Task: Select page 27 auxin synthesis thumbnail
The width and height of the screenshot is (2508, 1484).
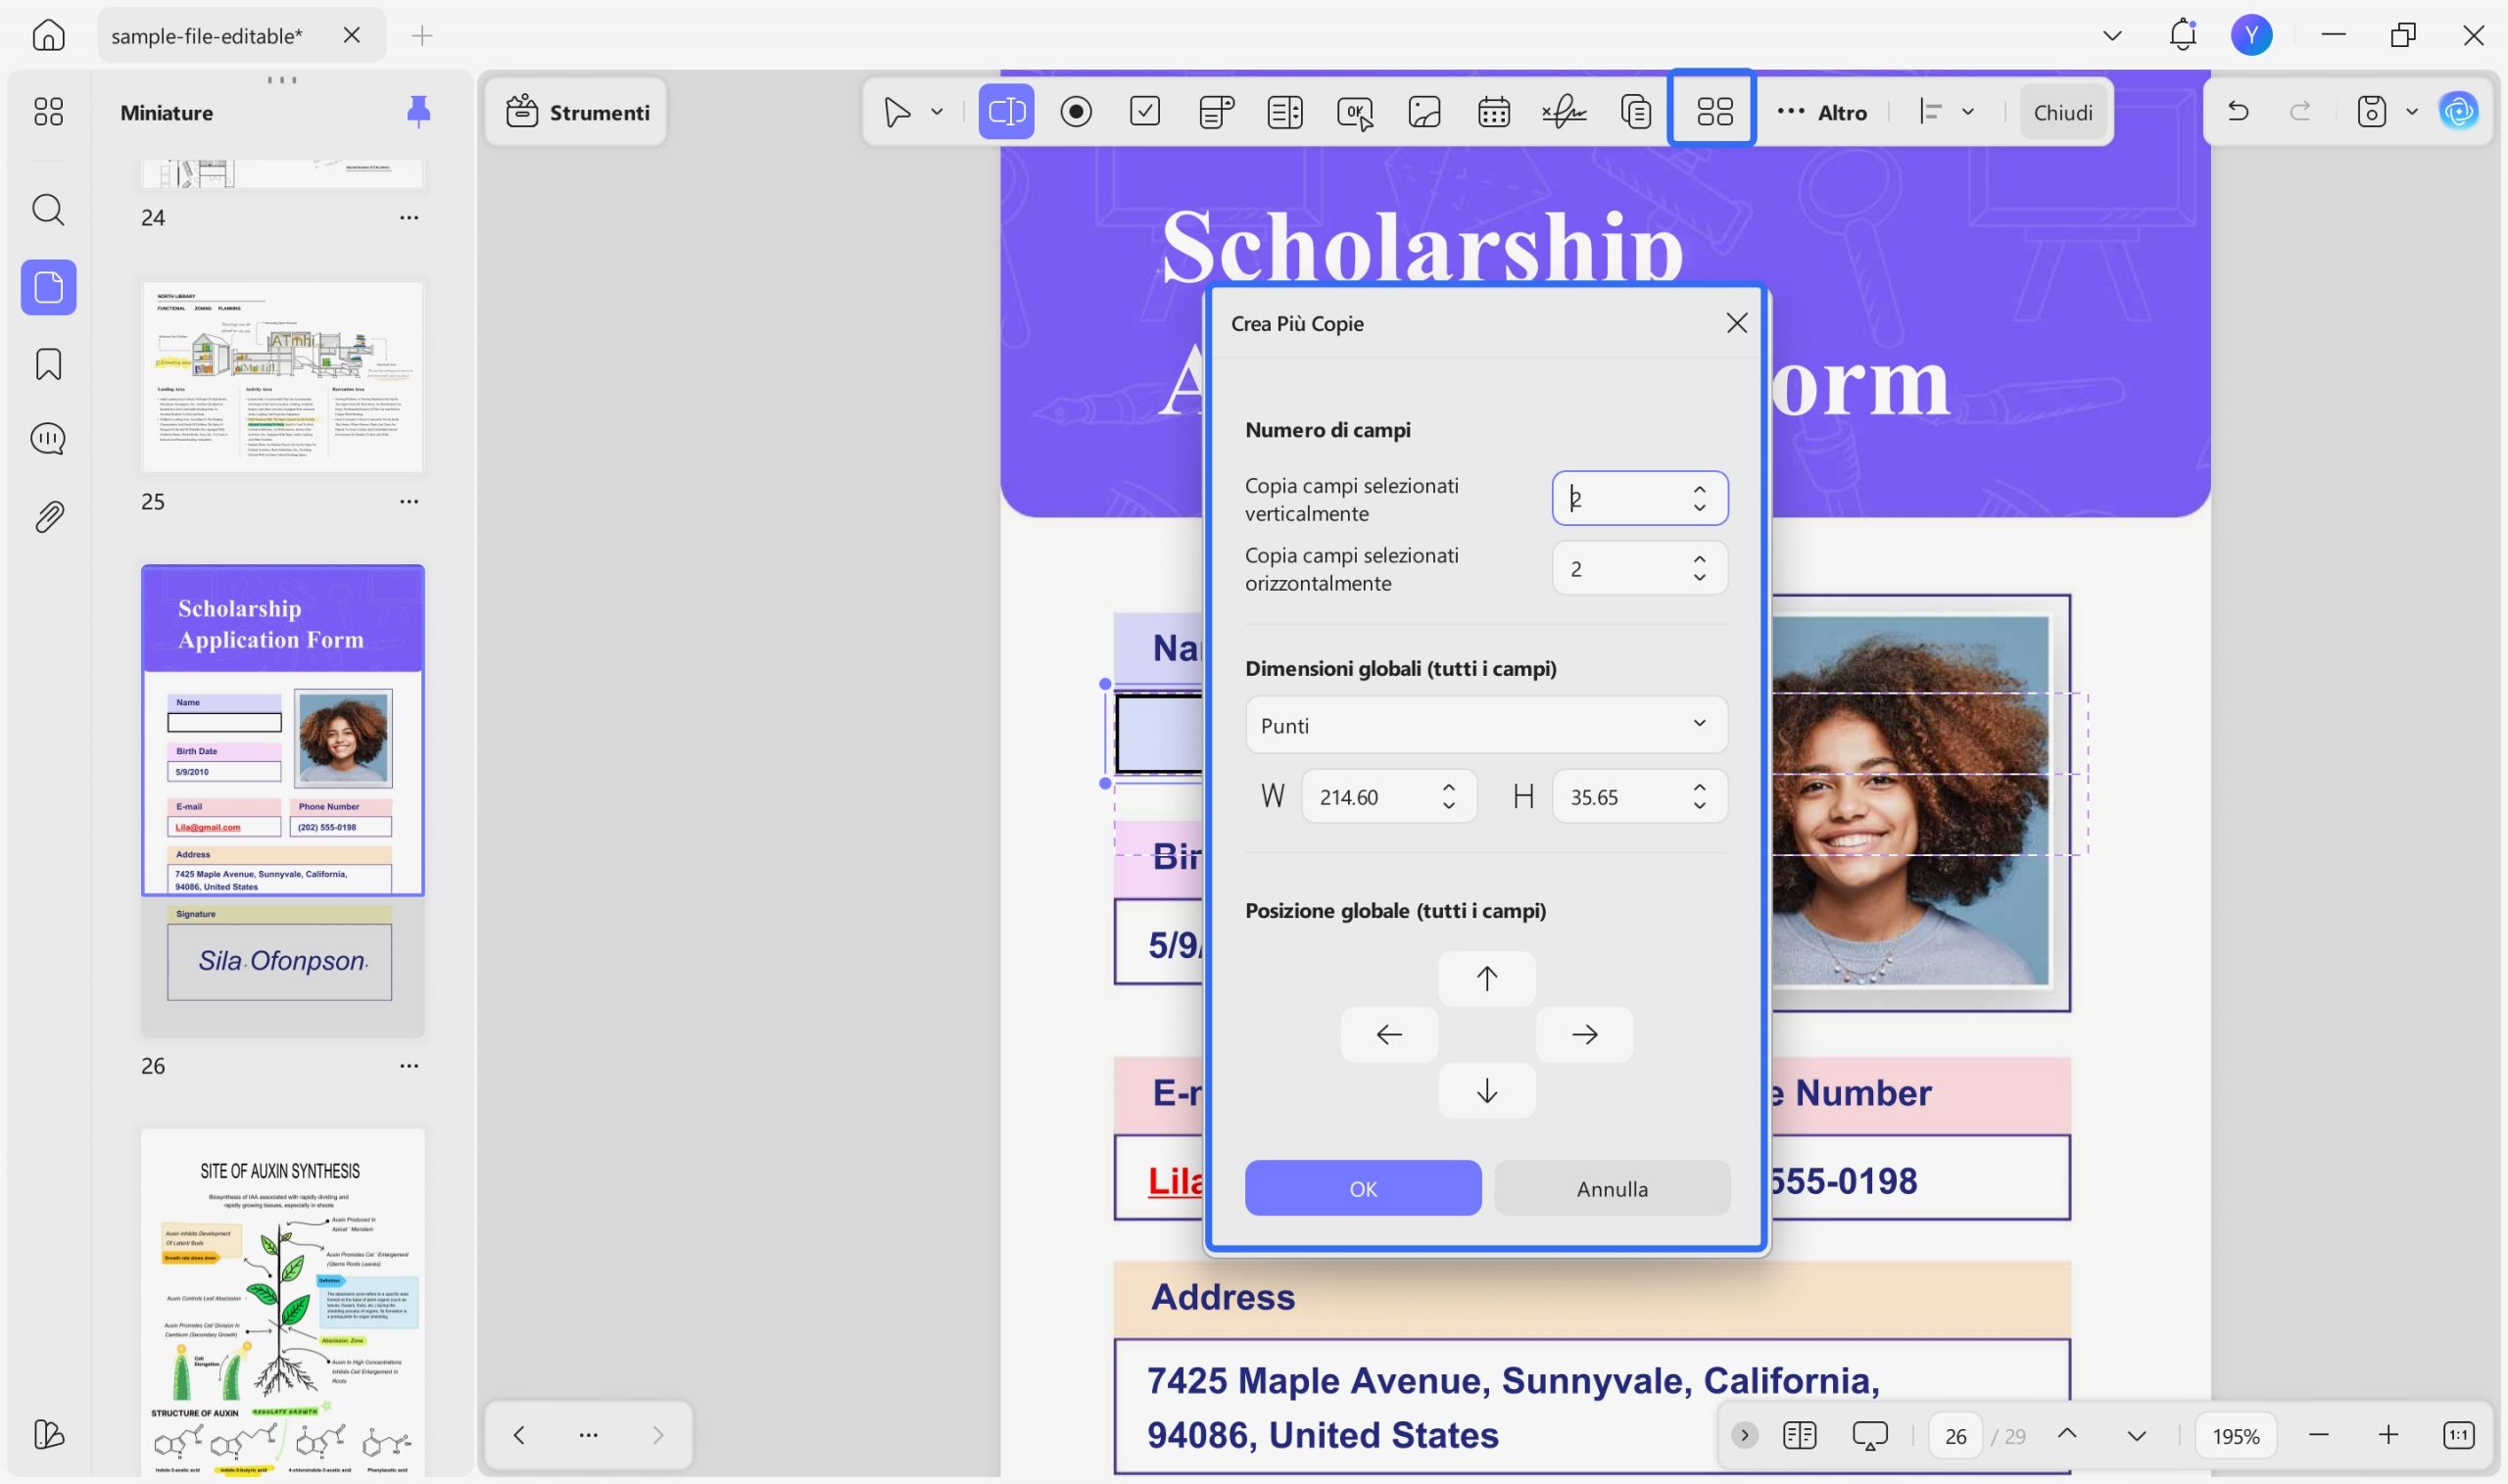Action: [x=283, y=1302]
